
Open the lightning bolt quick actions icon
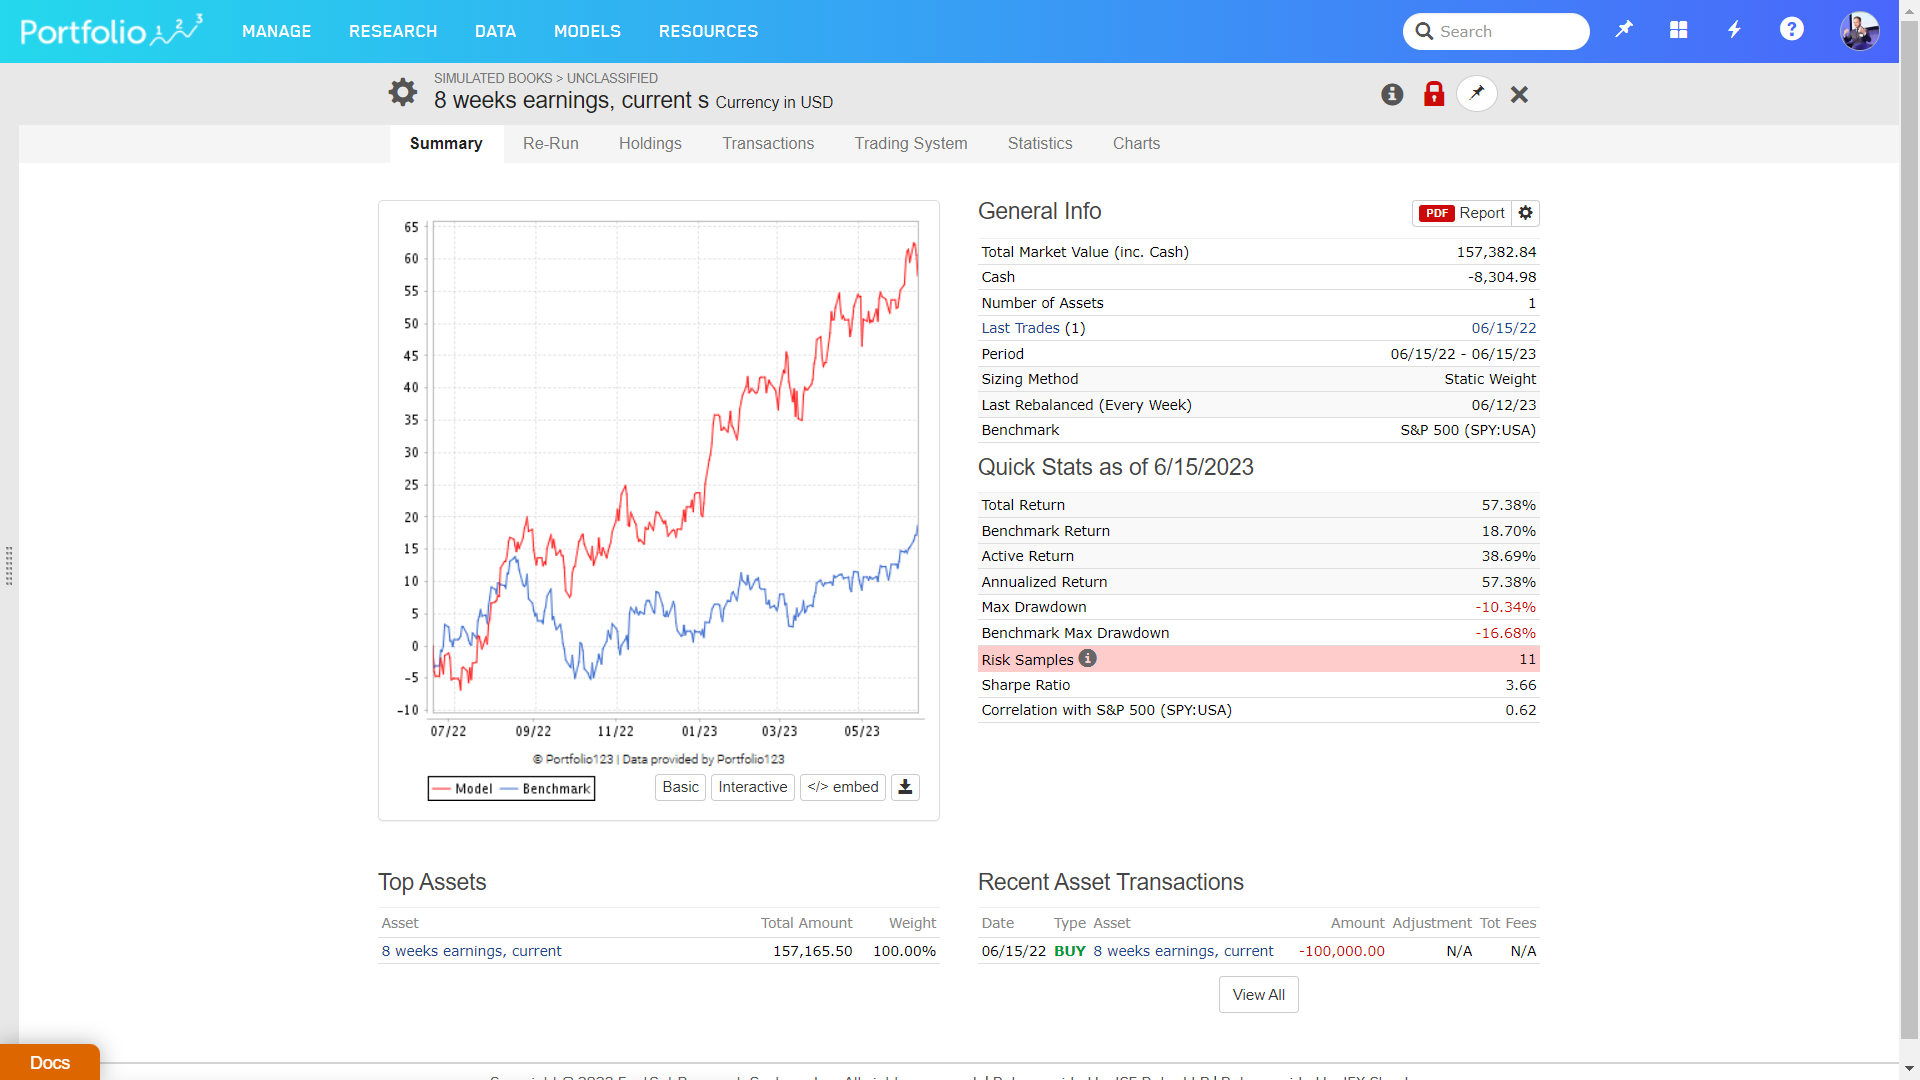pyautogui.click(x=1735, y=30)
